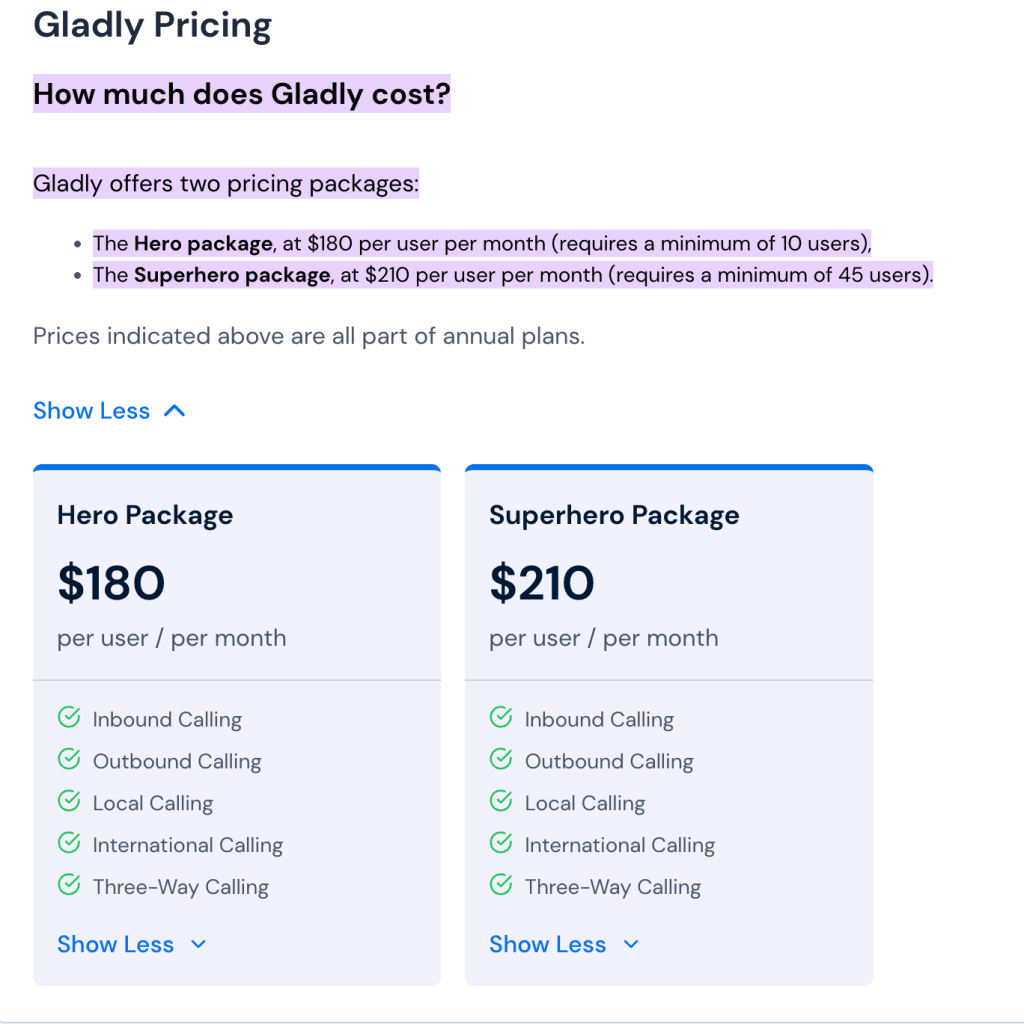Click the highlighted Hero package bullet text

(480, 243)
